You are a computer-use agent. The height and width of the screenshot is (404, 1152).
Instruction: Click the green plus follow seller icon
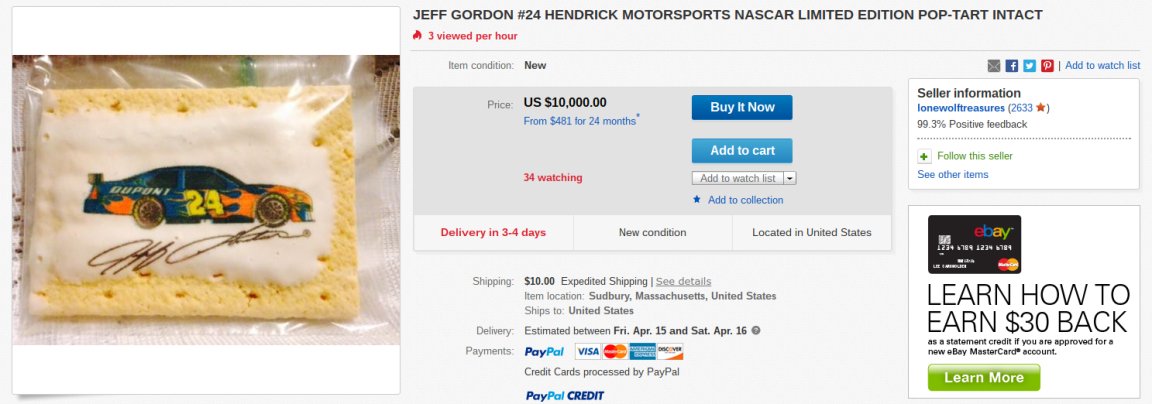(924, 156)
